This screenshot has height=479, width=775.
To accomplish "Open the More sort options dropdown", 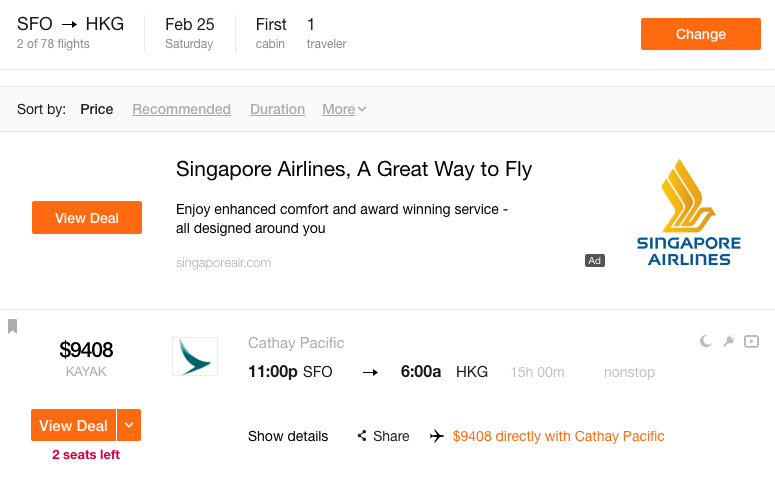I will [344, 109].
